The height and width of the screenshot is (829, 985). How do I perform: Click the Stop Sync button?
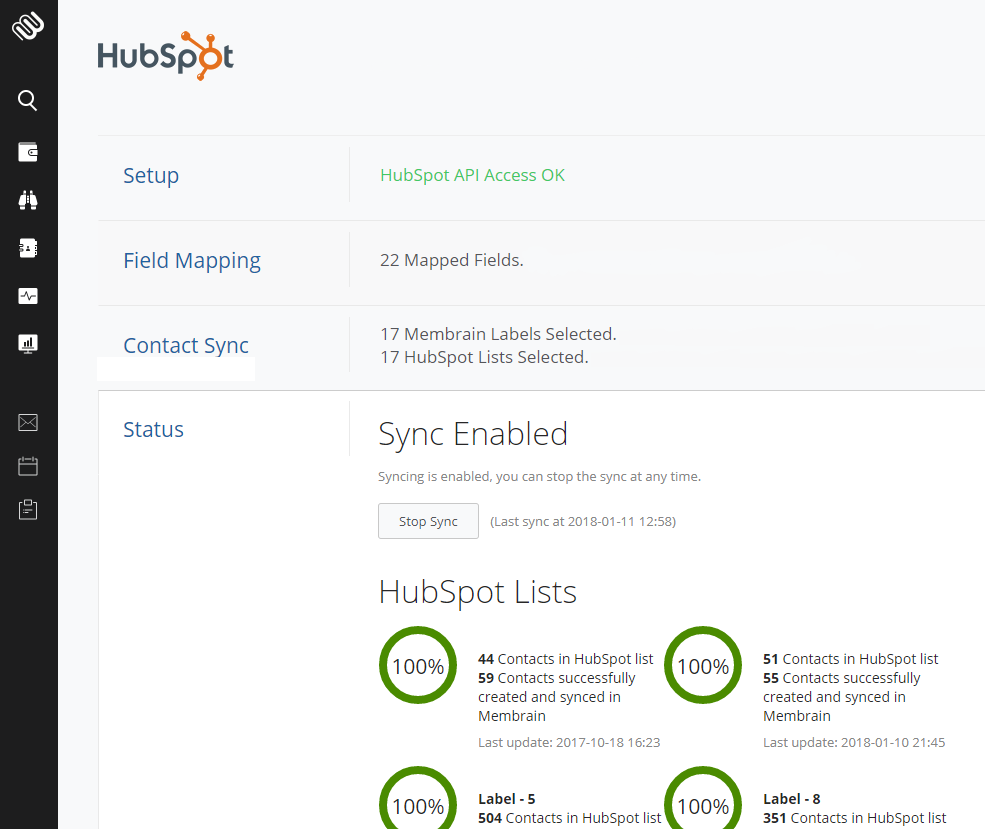[x=428, y=521]
